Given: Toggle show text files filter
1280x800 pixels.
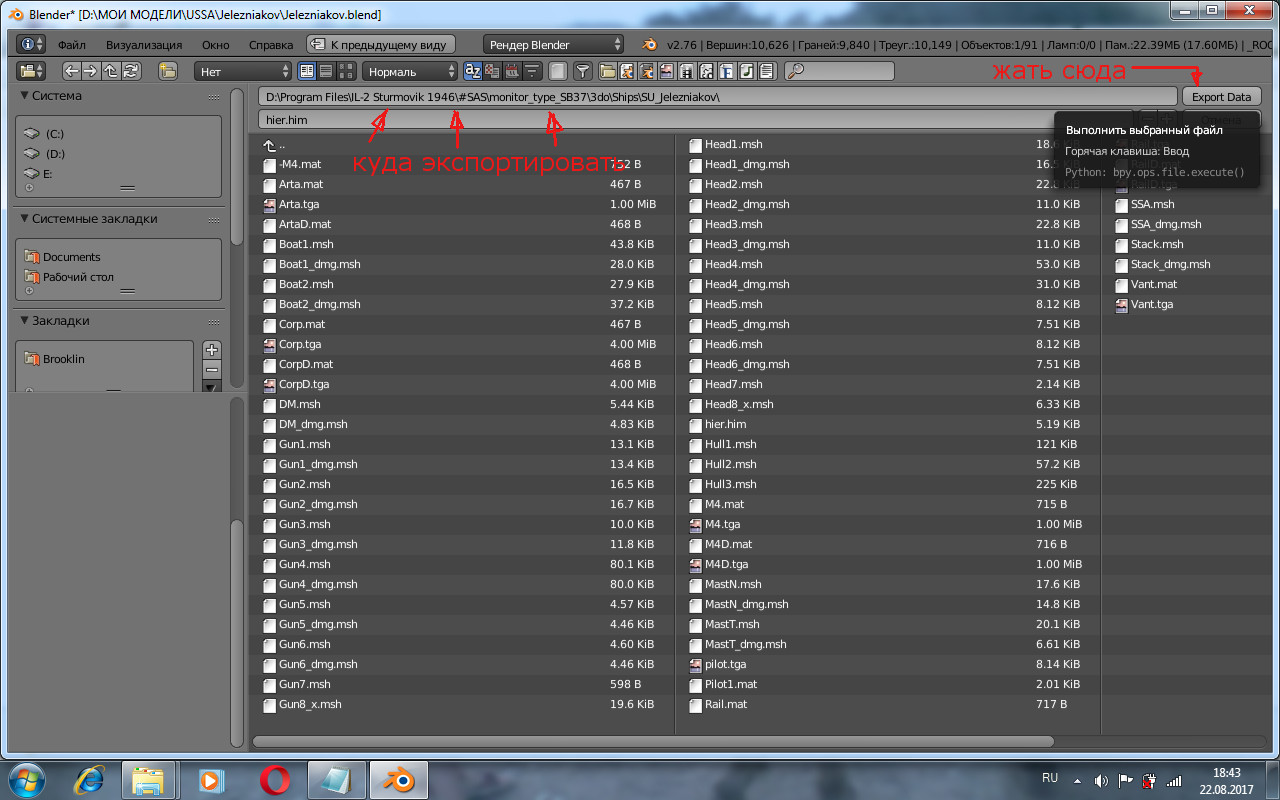Looking at the screenshot, I should (x=766, y=71).
